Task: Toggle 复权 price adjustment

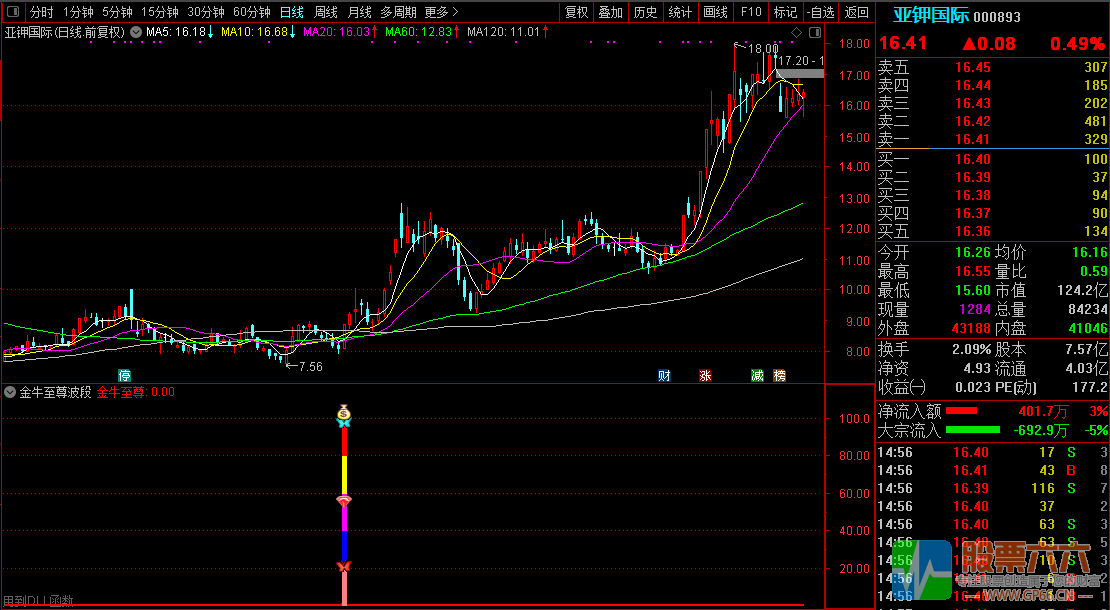Action: (x=577, y=12)
